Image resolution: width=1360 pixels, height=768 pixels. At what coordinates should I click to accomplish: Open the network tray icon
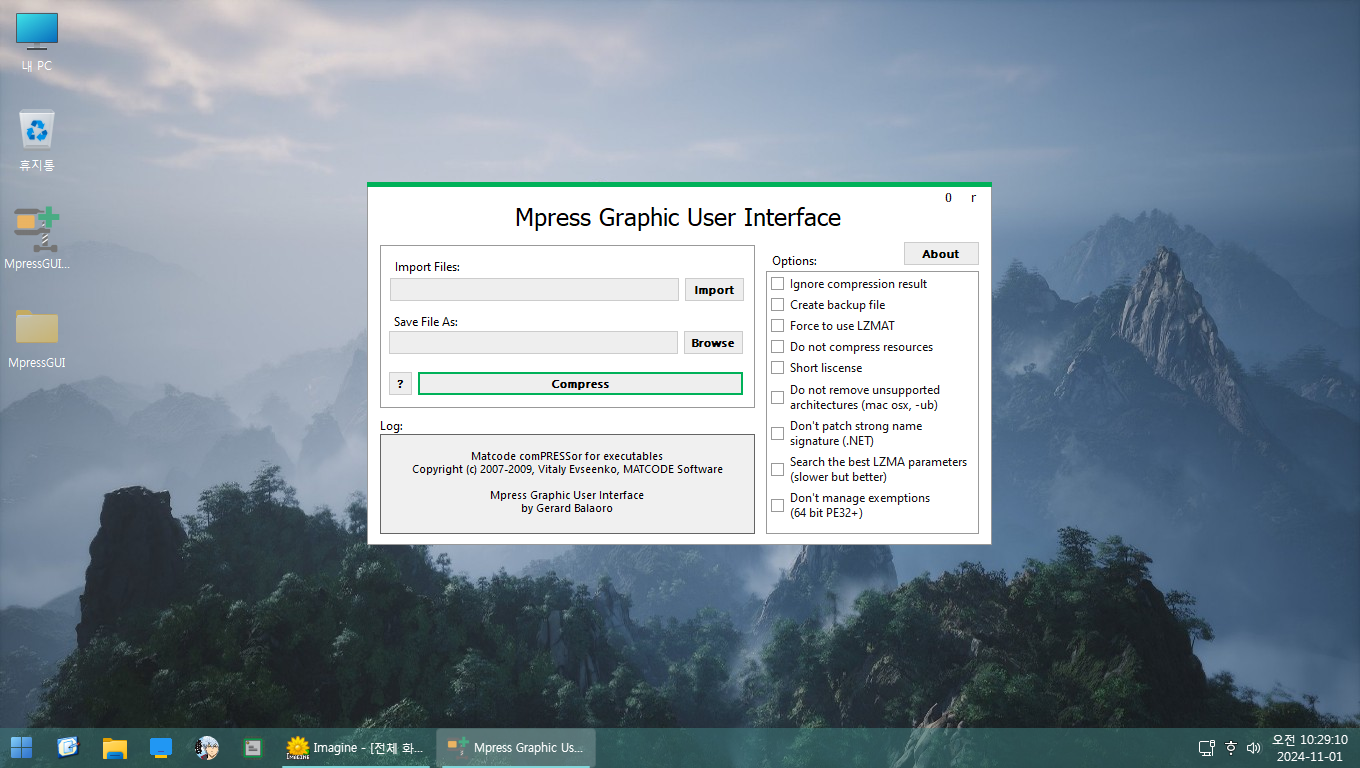(1207, 748)
